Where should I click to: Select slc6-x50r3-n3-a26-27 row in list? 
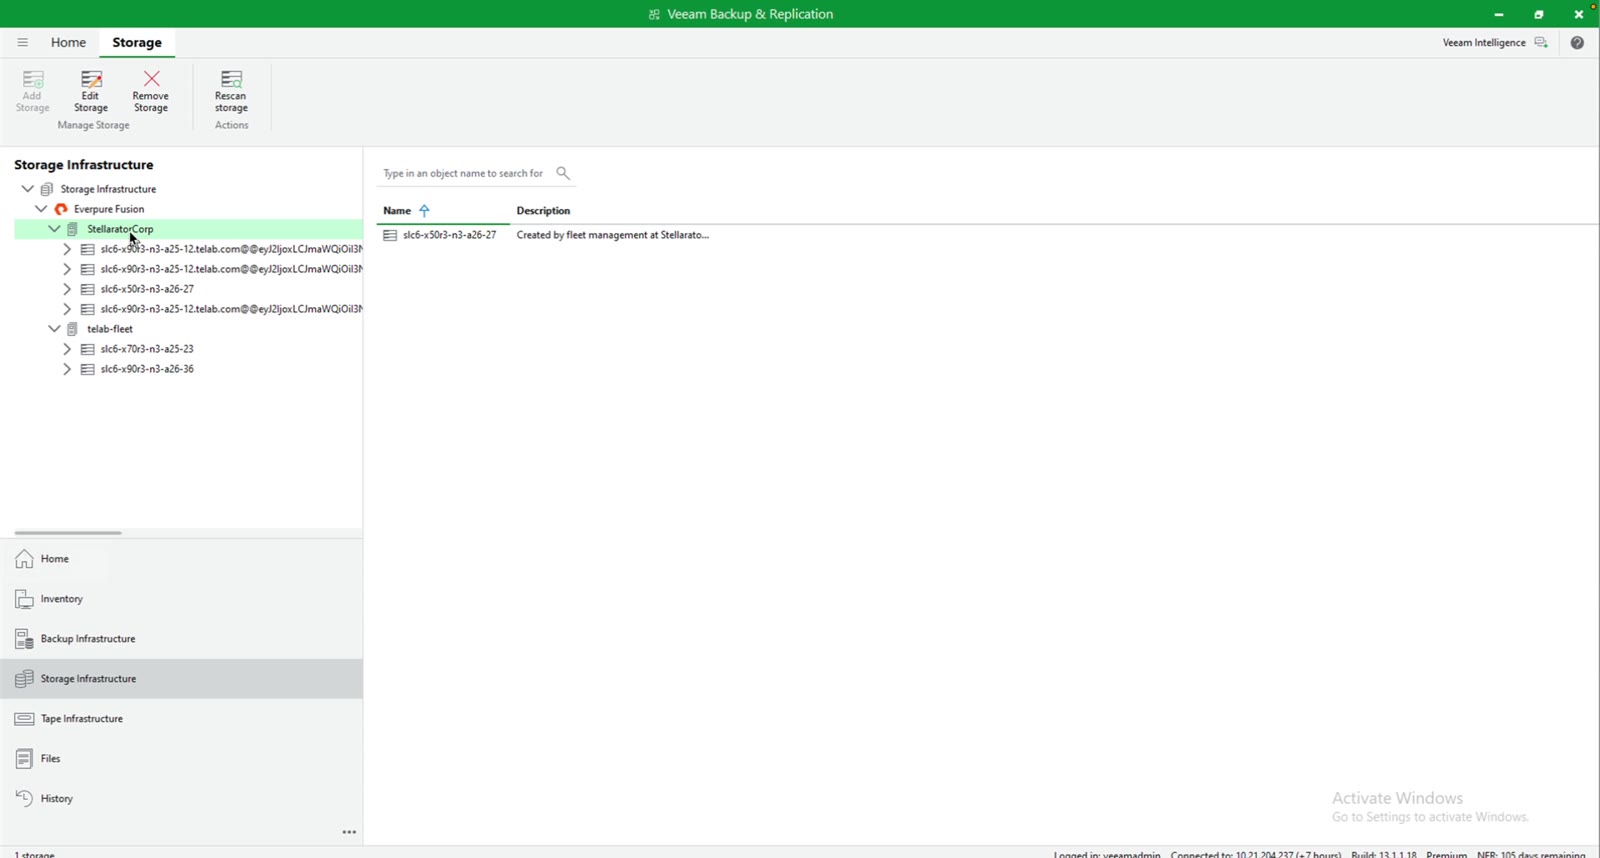point(449,235)
